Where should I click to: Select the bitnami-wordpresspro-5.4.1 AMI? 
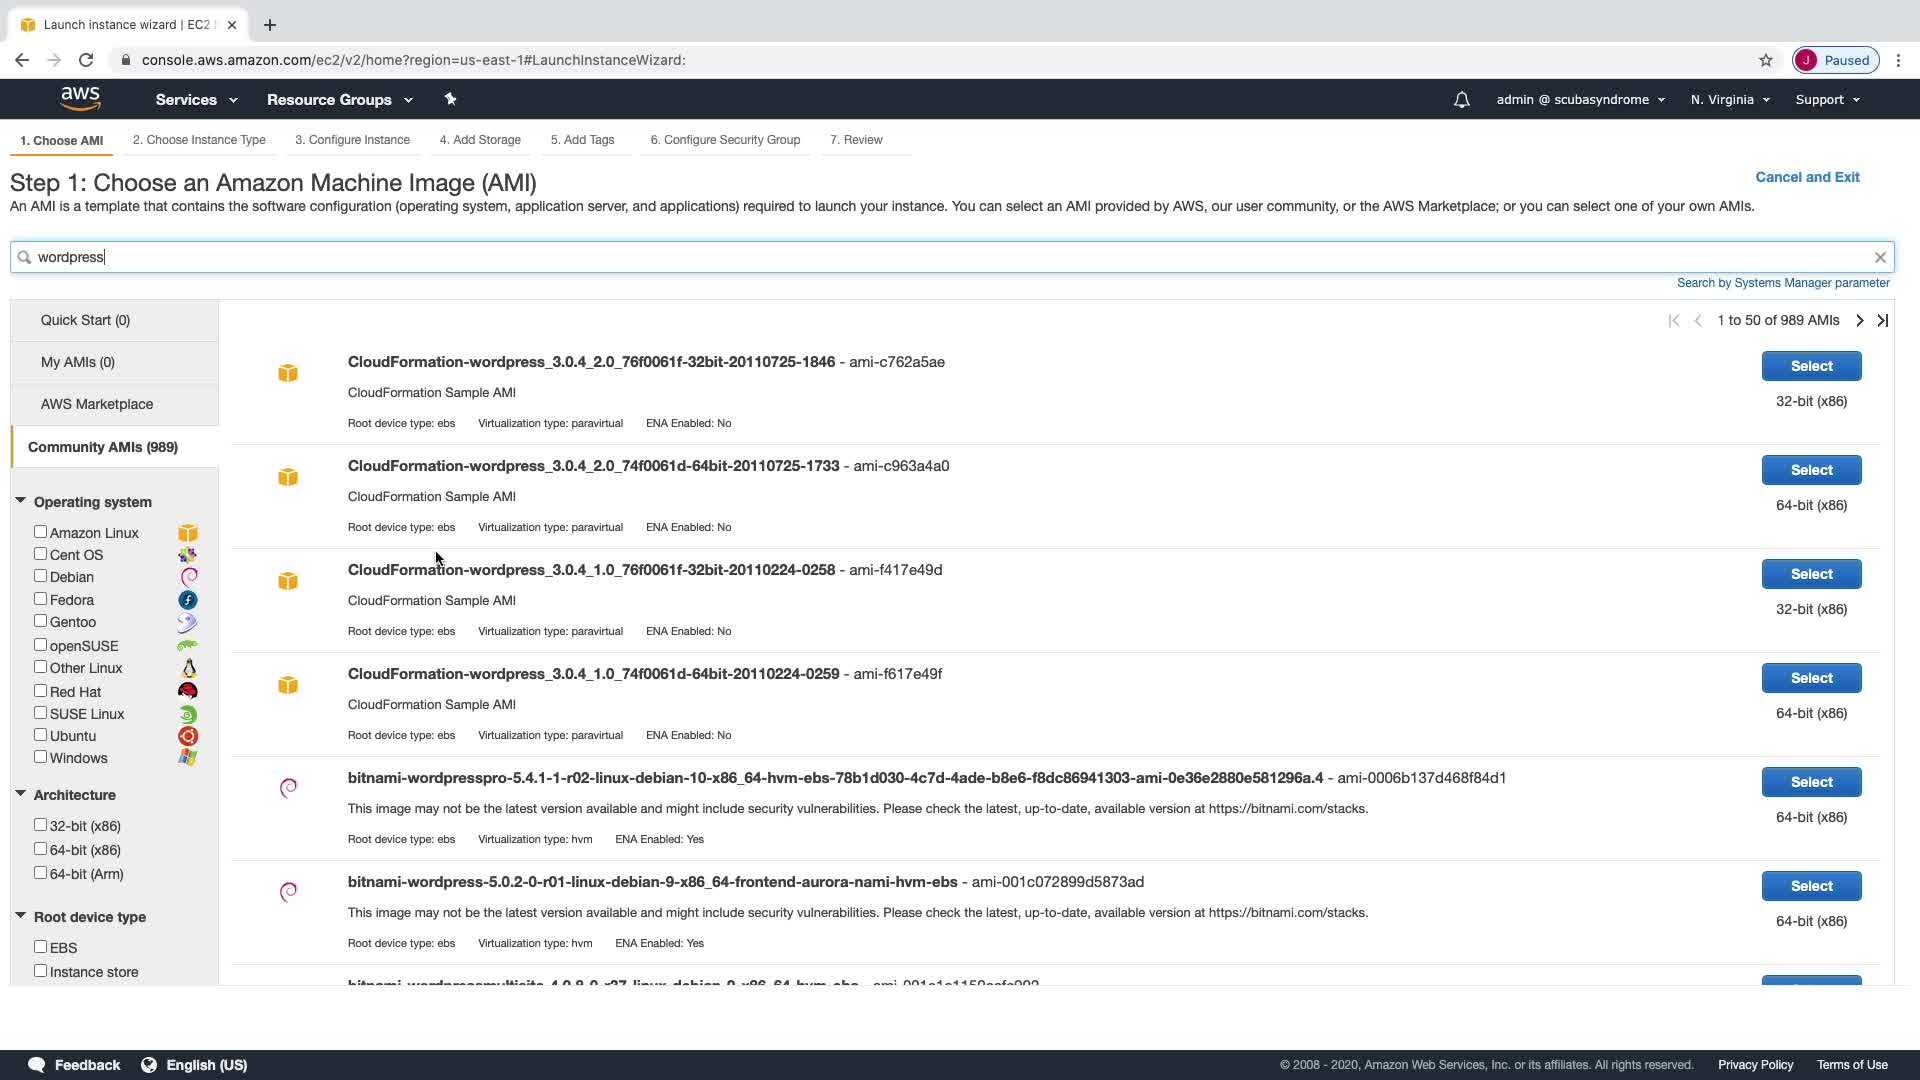[1811, 782]
